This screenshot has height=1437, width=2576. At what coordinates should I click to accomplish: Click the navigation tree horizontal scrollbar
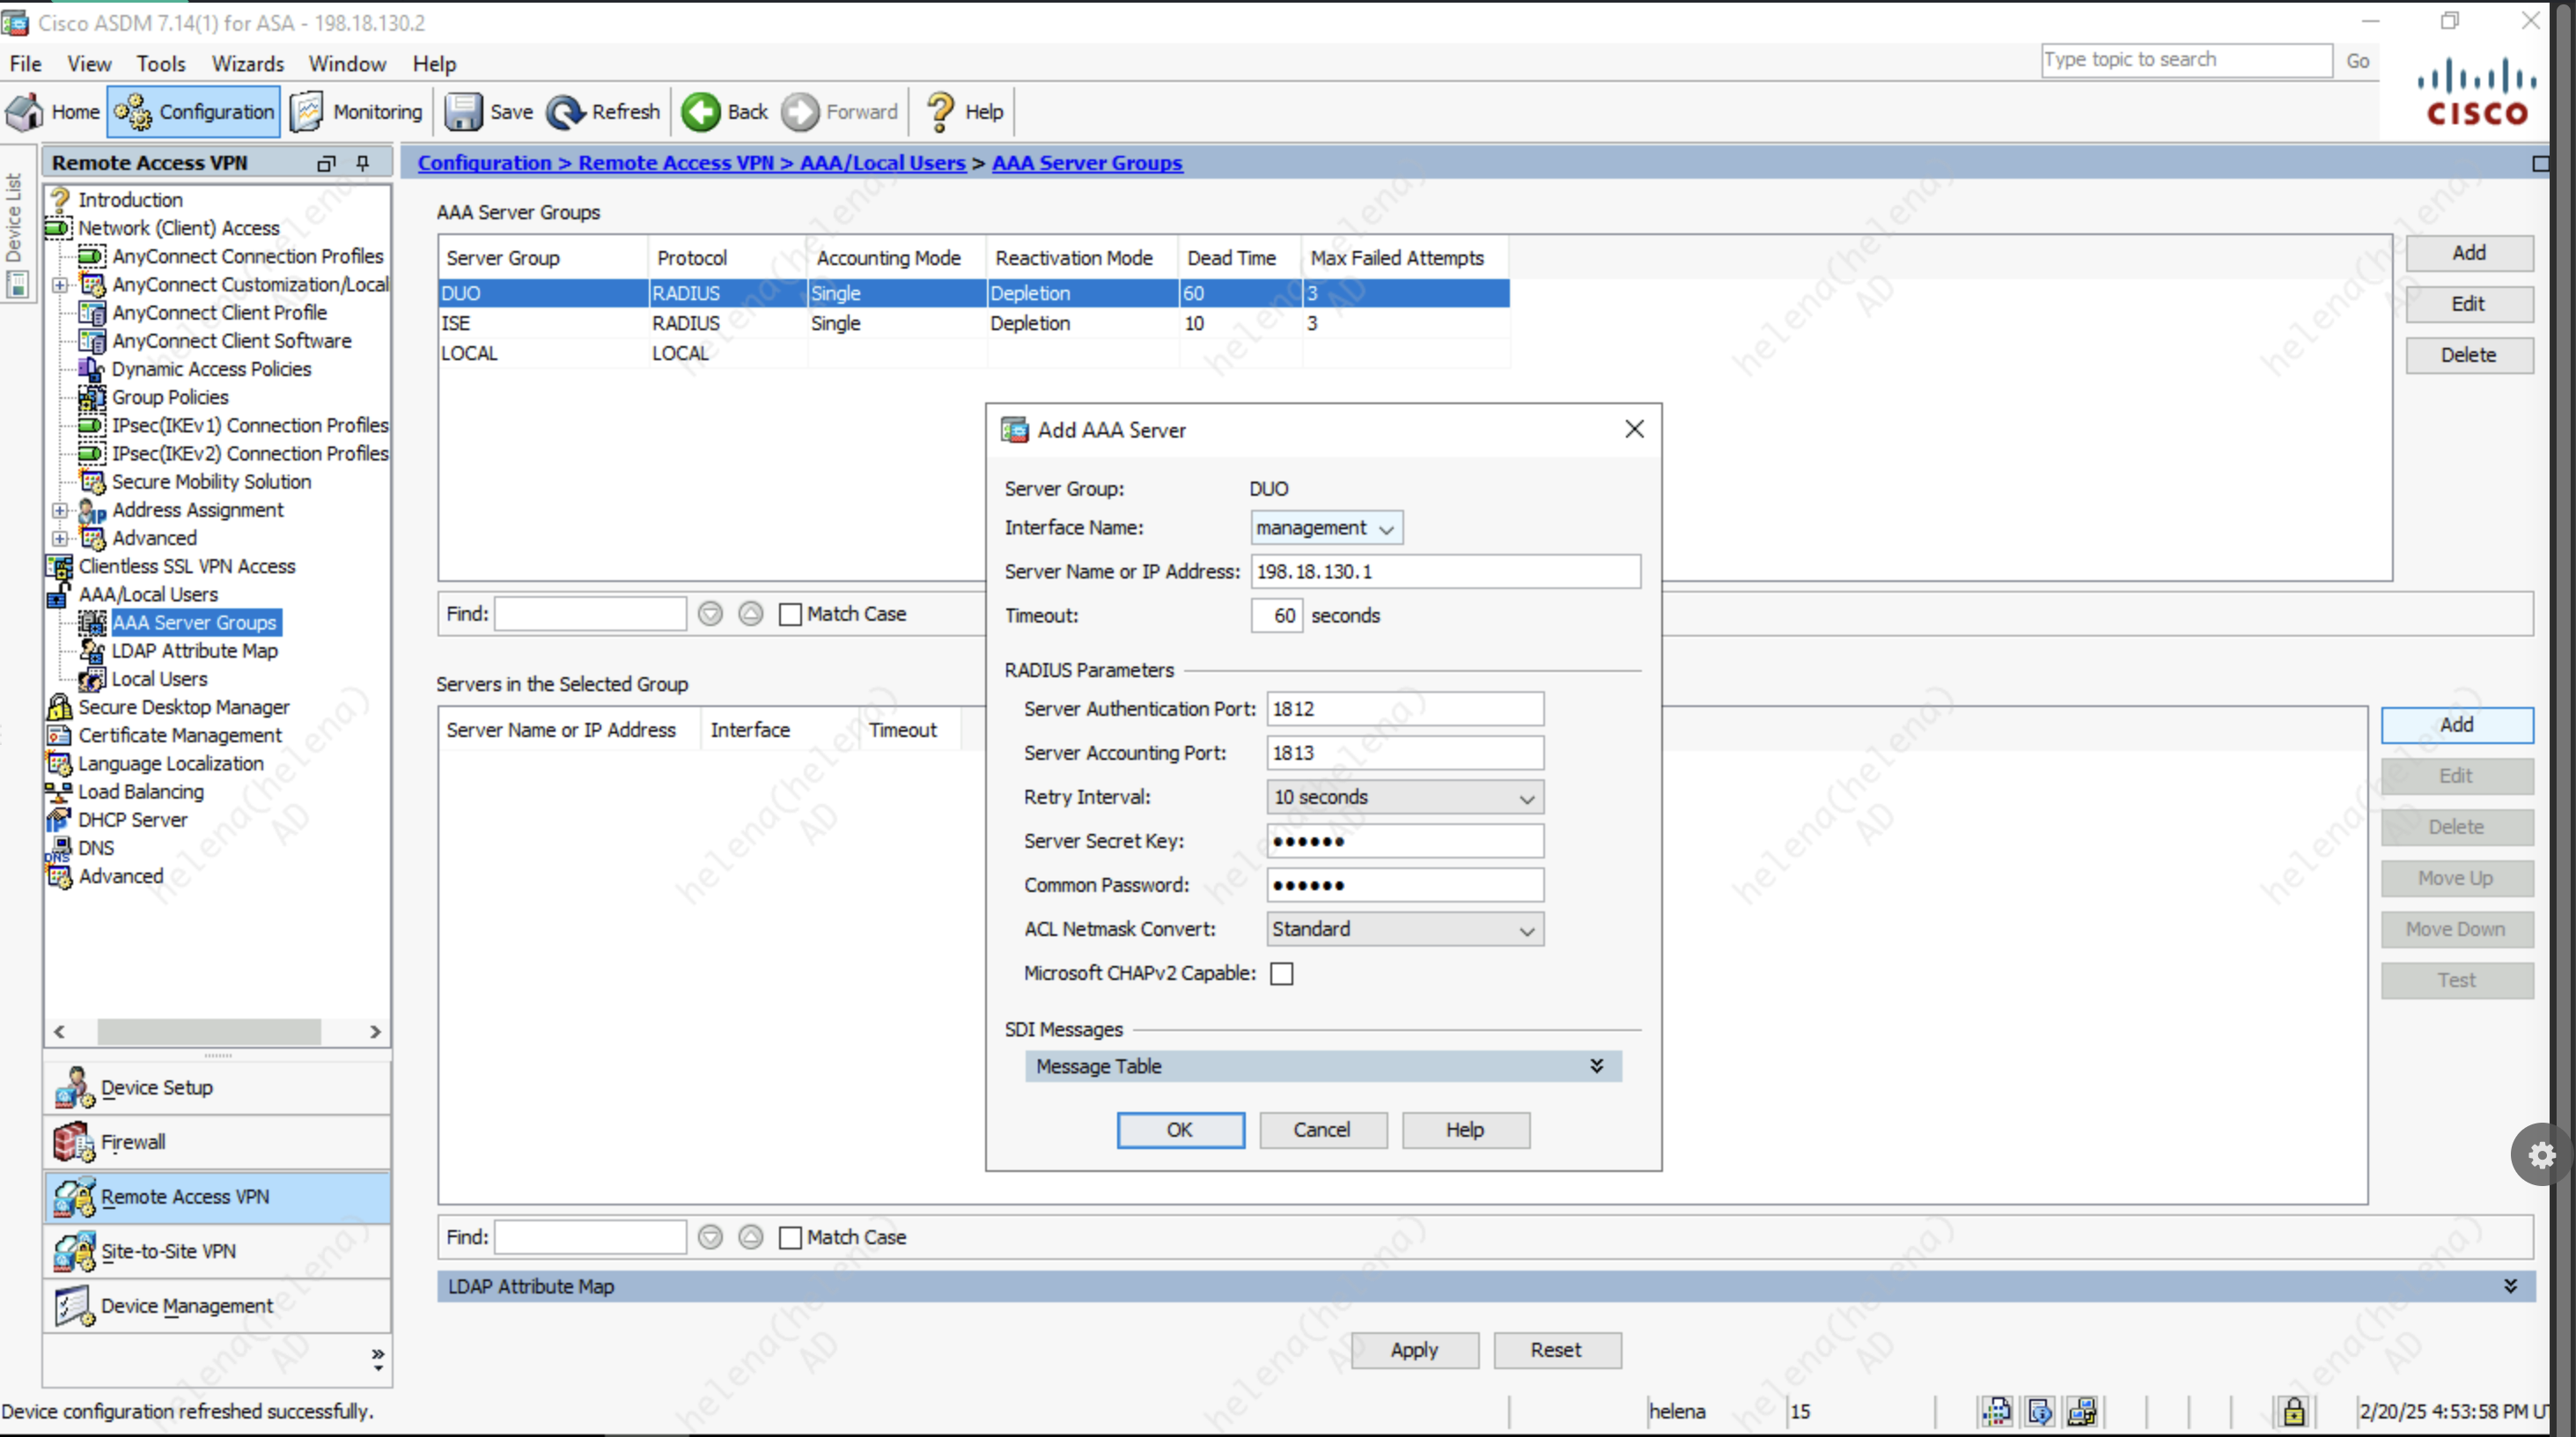coord(208,1031)
